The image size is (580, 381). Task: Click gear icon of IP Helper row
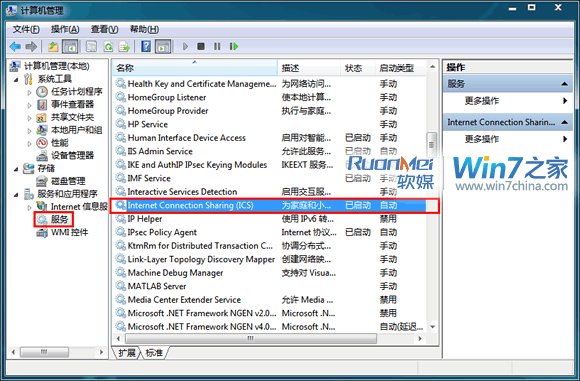click(x=120, y=218)
